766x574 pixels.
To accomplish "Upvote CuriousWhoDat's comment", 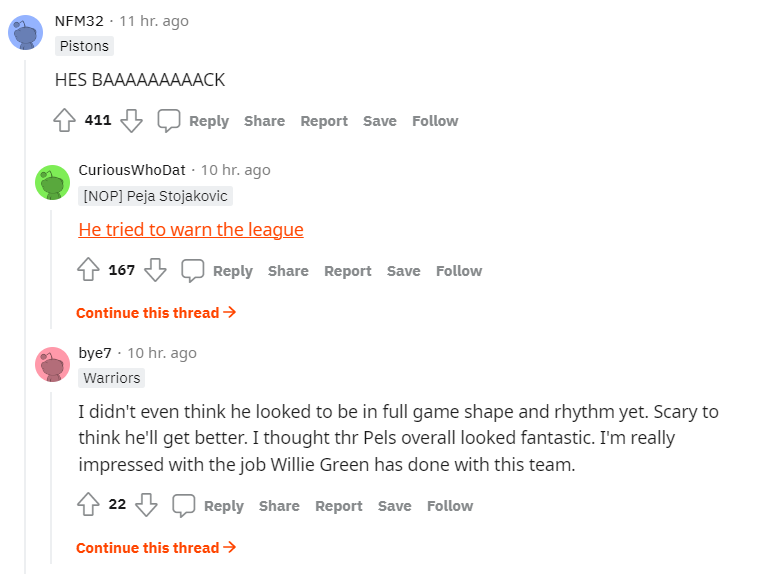I will pyautogui.click(x=89, y=271).
